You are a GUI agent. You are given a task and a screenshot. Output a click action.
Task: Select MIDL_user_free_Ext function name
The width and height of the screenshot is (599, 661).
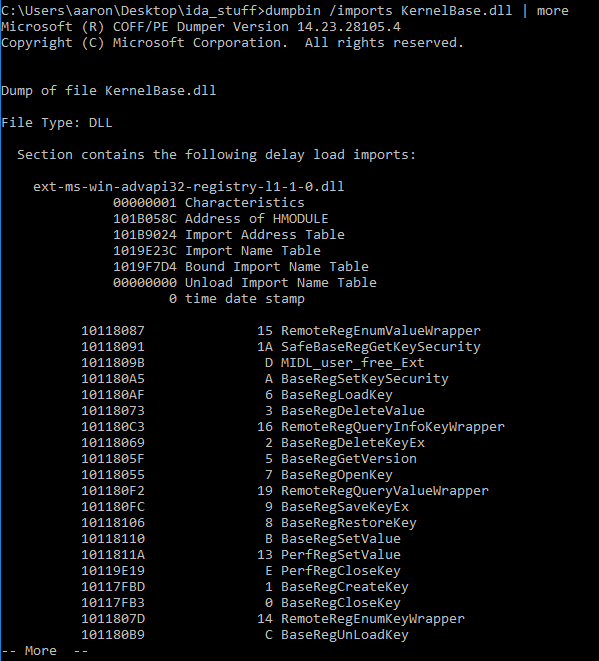click(352, 363)
